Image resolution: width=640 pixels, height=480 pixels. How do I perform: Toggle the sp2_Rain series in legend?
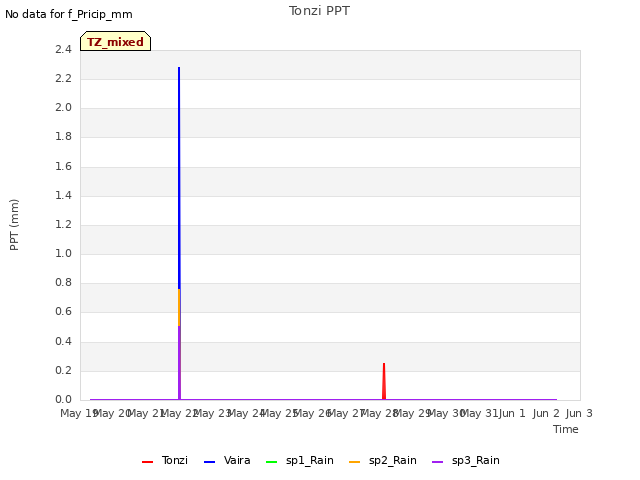383,460
